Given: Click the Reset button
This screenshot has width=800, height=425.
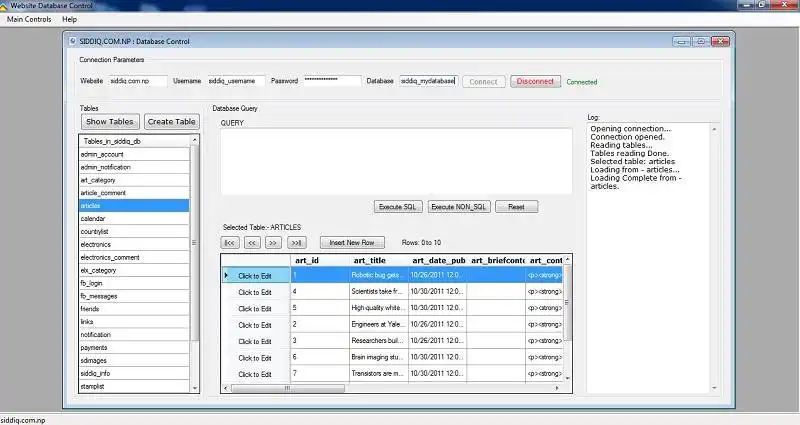Looking at the screenshot, I should click(x=516, y=207).
